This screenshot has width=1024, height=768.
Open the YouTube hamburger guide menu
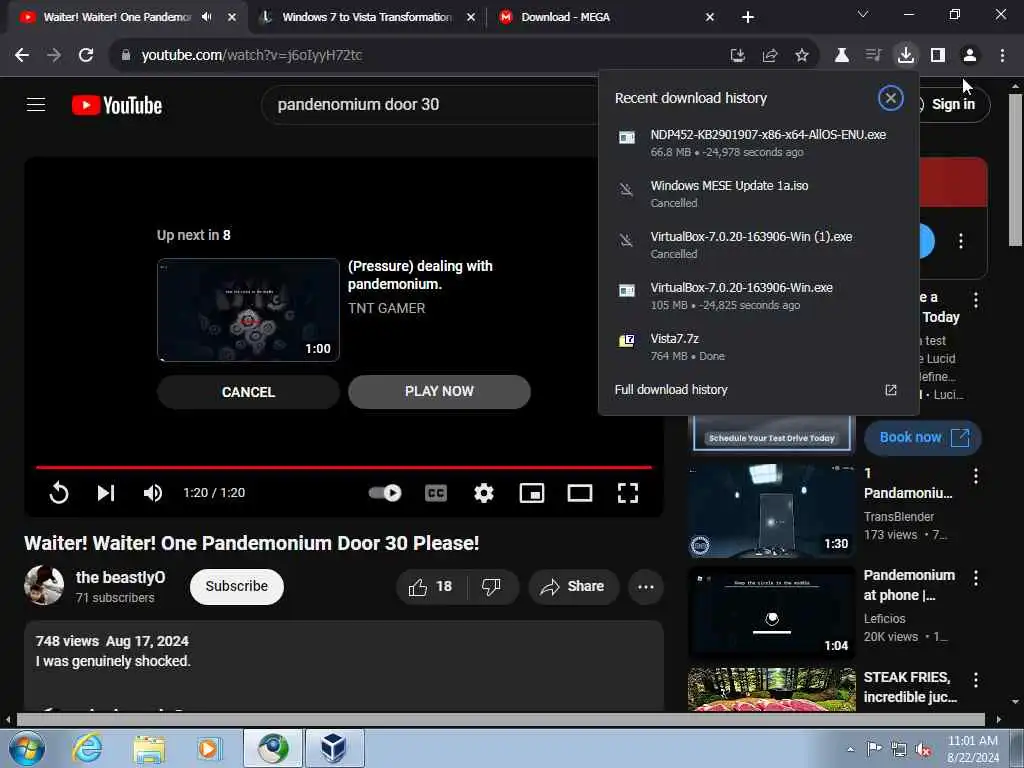[36, 104]
